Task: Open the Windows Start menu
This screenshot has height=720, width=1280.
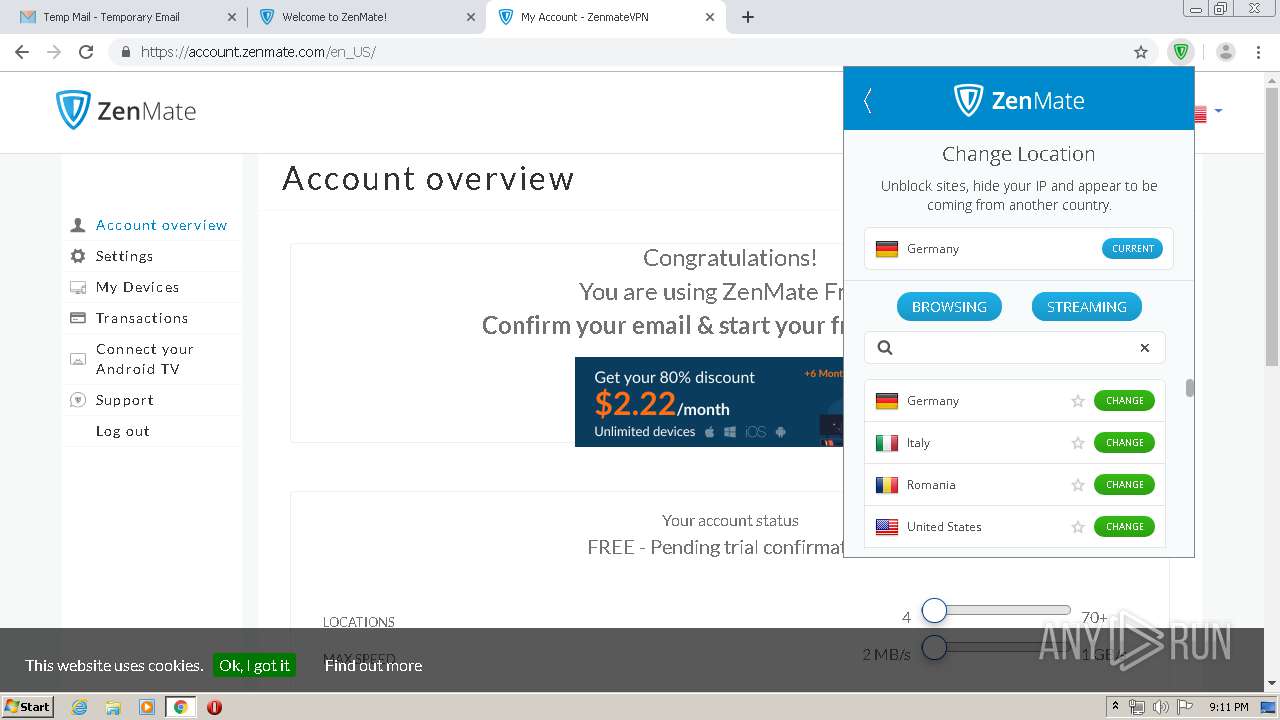Action: point(28,707)
